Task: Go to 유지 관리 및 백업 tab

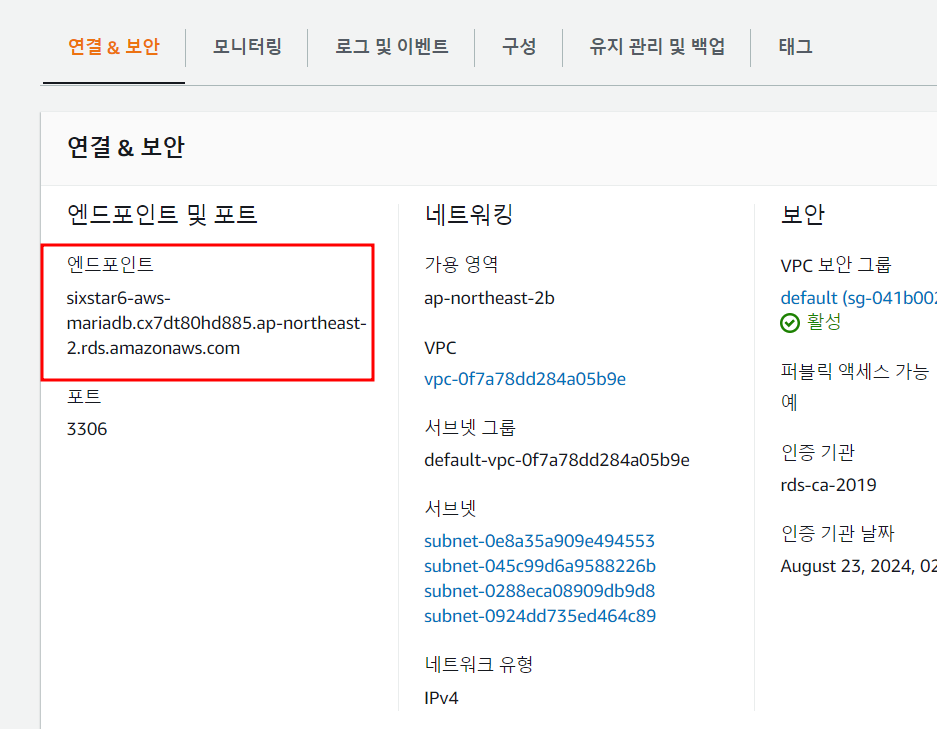Action: [x=656, y=47]
